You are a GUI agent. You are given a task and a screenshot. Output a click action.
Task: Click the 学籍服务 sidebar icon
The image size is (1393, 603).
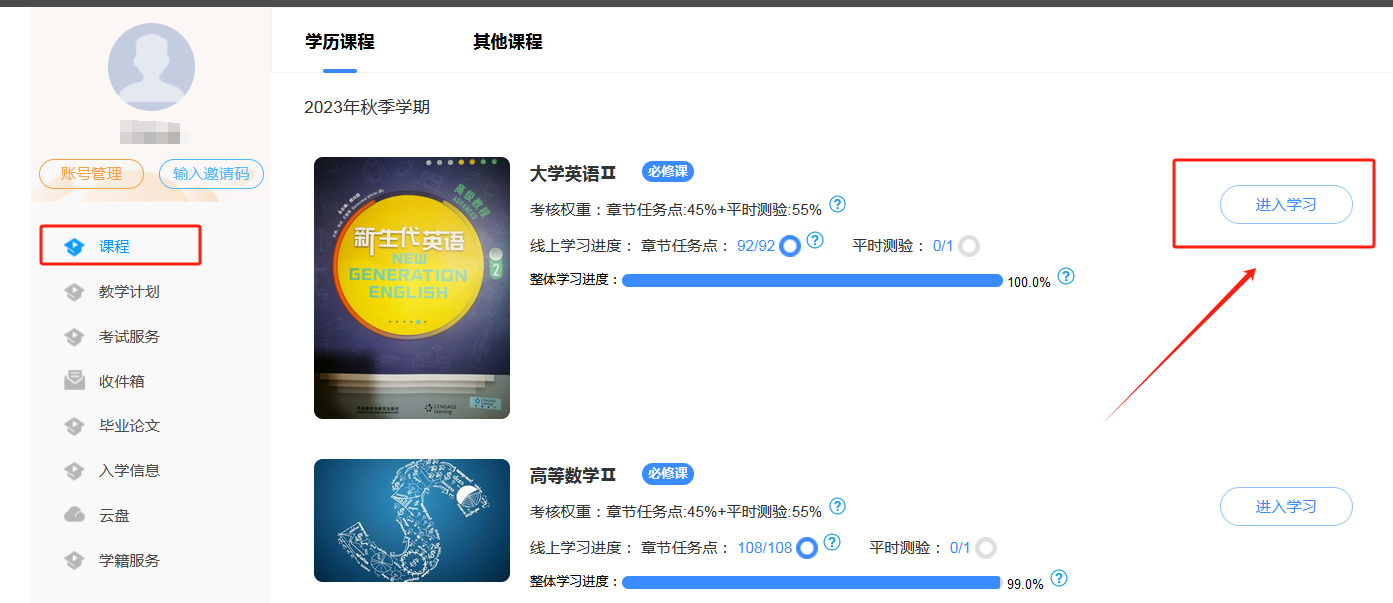click(x=74, y=560)
